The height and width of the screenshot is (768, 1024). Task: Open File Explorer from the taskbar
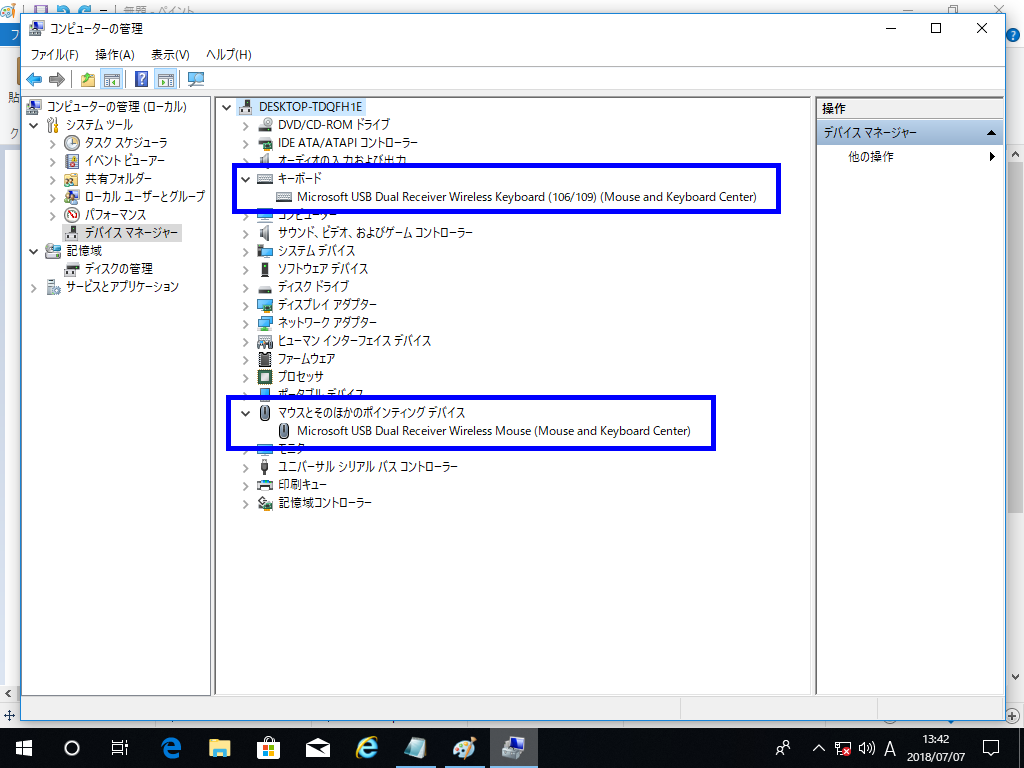(x=220, y=747)
